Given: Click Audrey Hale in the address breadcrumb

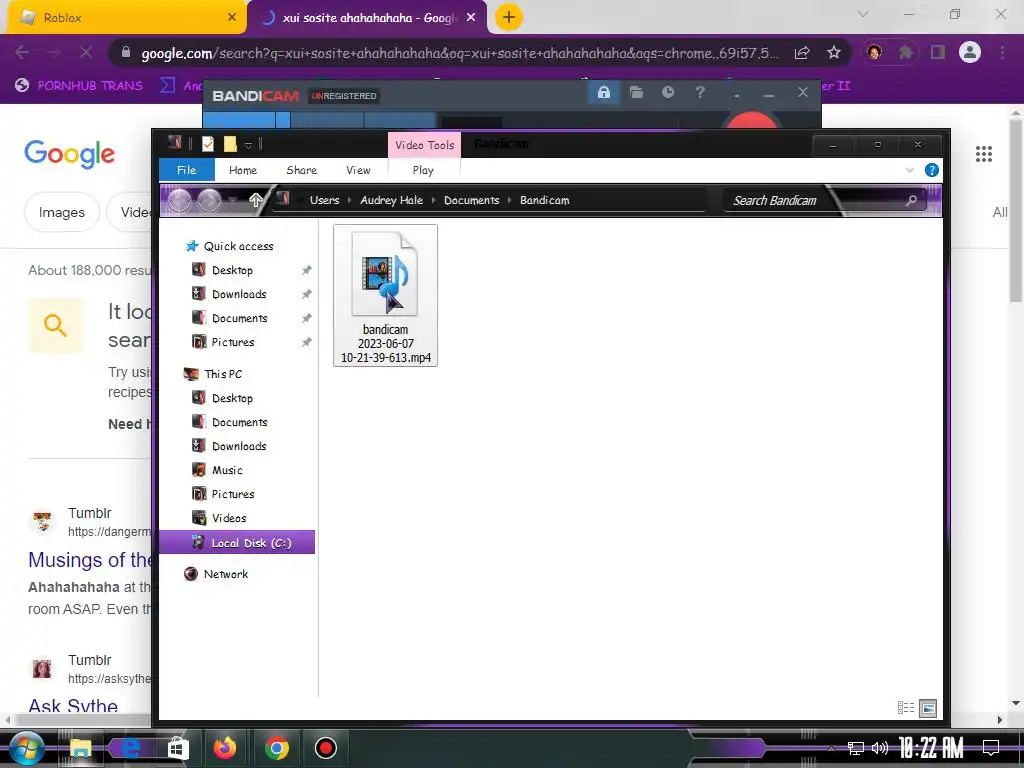Looking at the screenshot, I should click(x=391, y=200).
